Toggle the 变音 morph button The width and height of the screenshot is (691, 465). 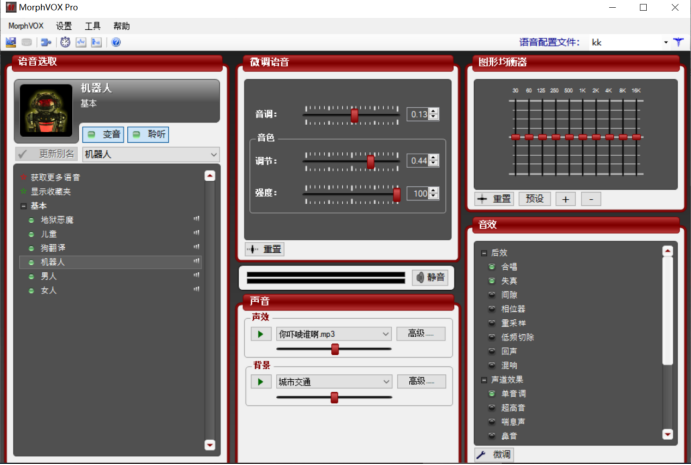[x=103, y=134]
